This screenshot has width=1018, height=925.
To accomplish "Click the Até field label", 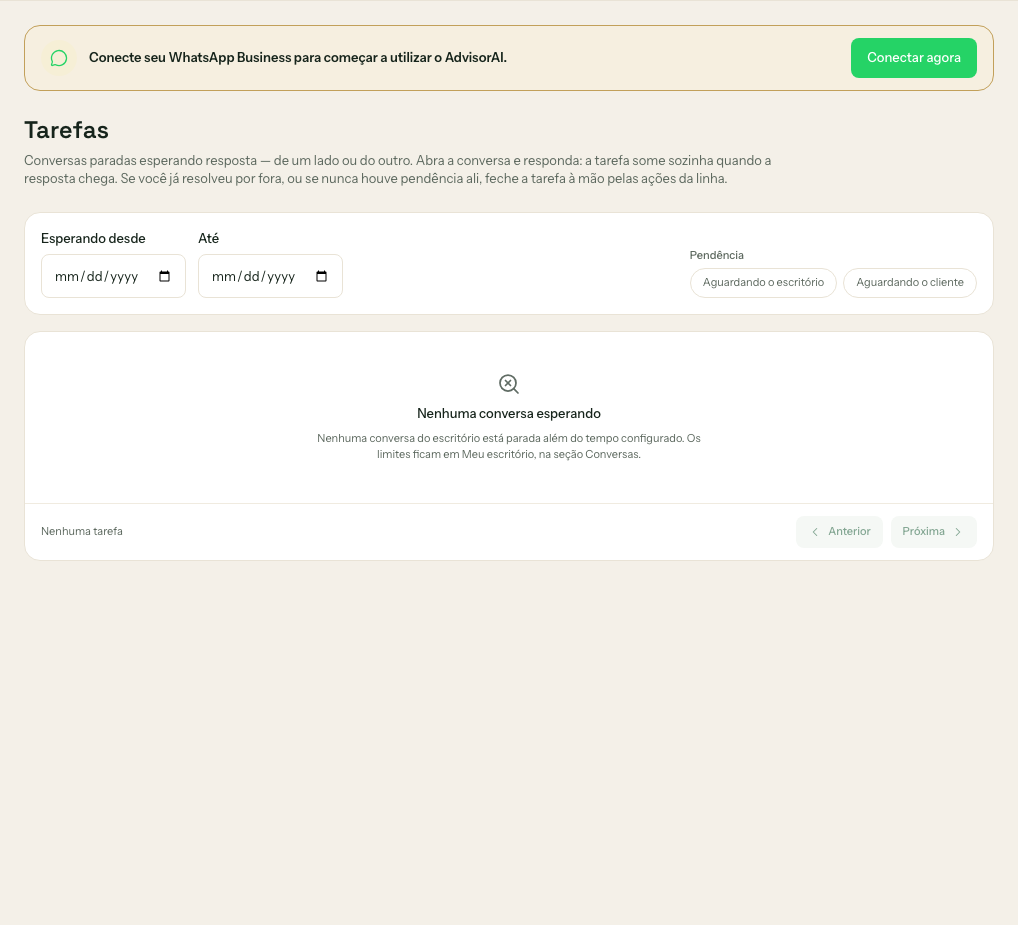I will (208, 238).
